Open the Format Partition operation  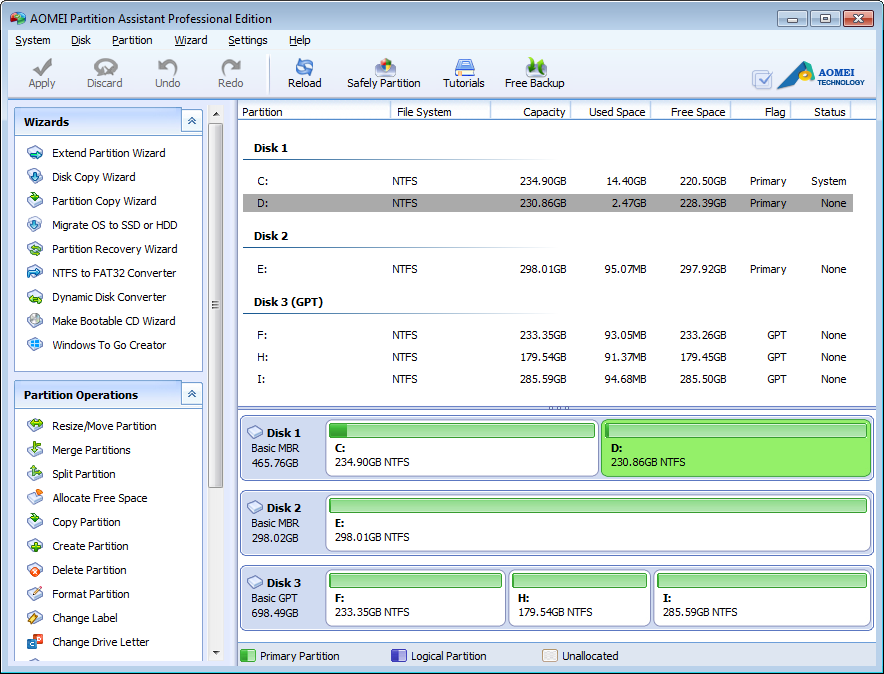point(90,594)
